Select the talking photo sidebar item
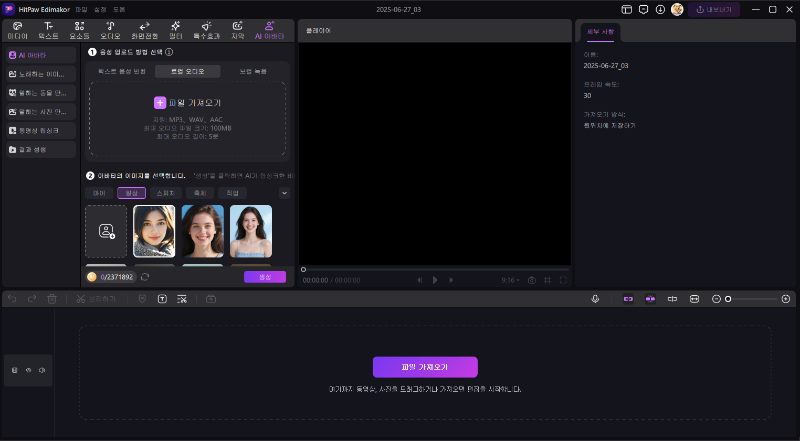 [x=41, y=112]
